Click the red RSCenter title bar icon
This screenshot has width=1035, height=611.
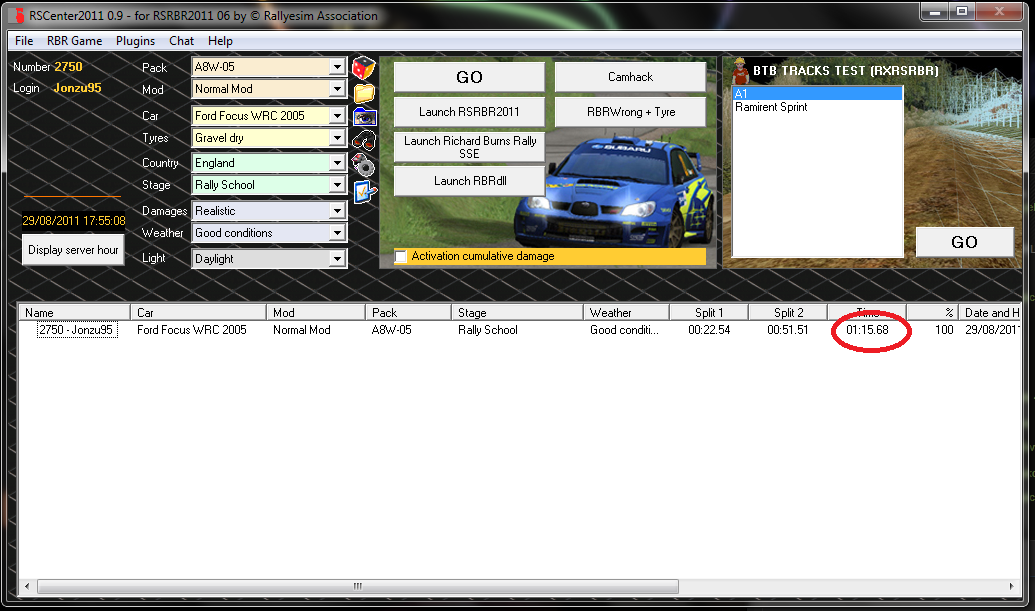pyautogui.click(x=18, y=15)
